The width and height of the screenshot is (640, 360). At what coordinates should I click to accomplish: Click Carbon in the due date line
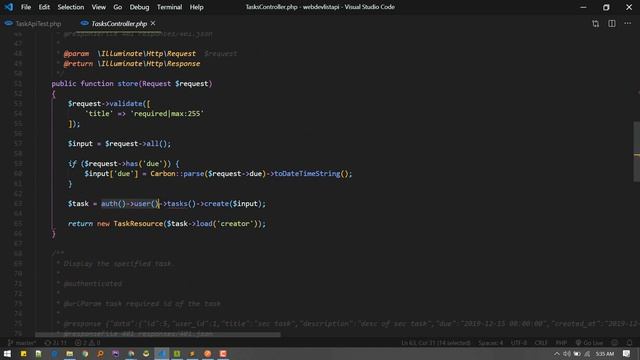click(162, 173)
